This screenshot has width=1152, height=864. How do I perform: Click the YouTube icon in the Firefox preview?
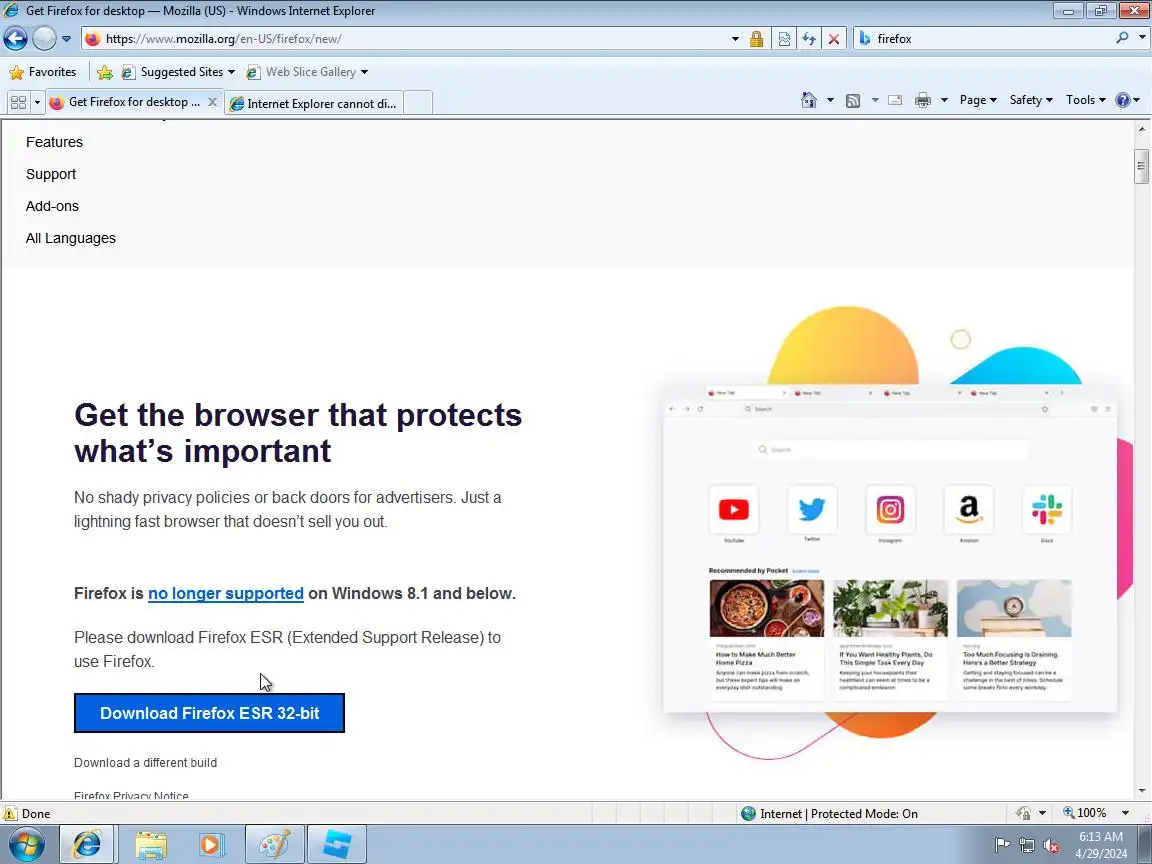point(733,509)
